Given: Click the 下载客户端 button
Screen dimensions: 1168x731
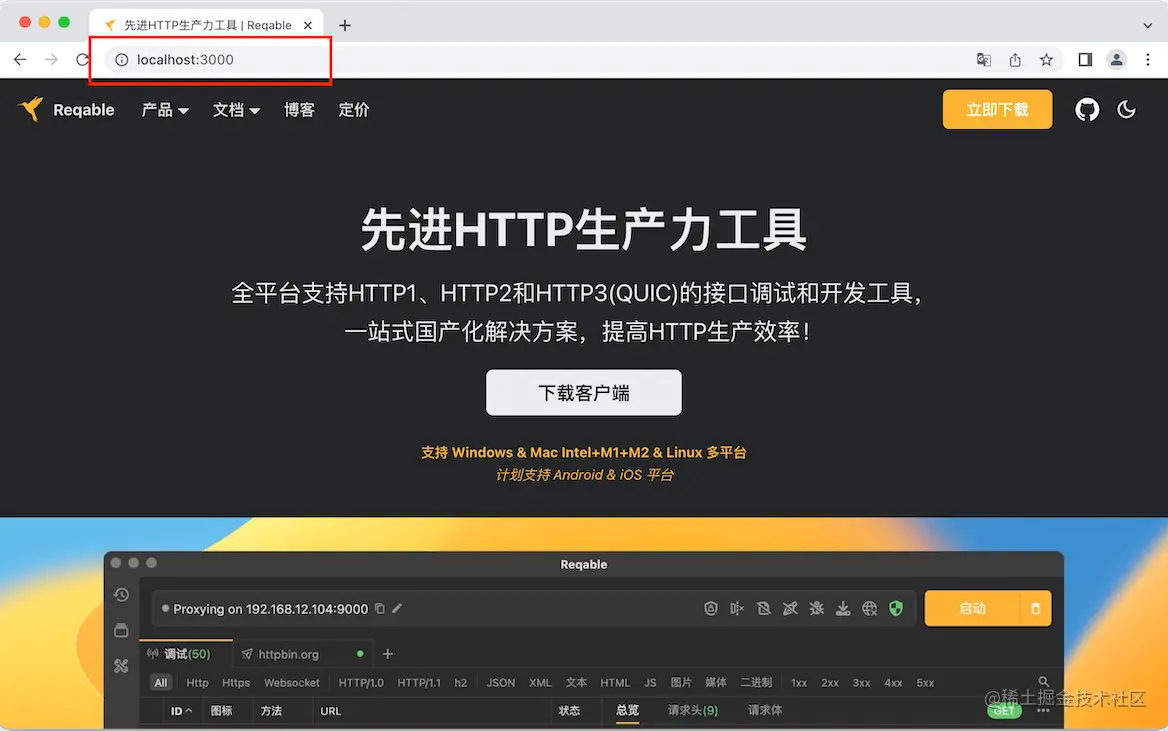Looking at the screenshot, I should pos(584,393).
